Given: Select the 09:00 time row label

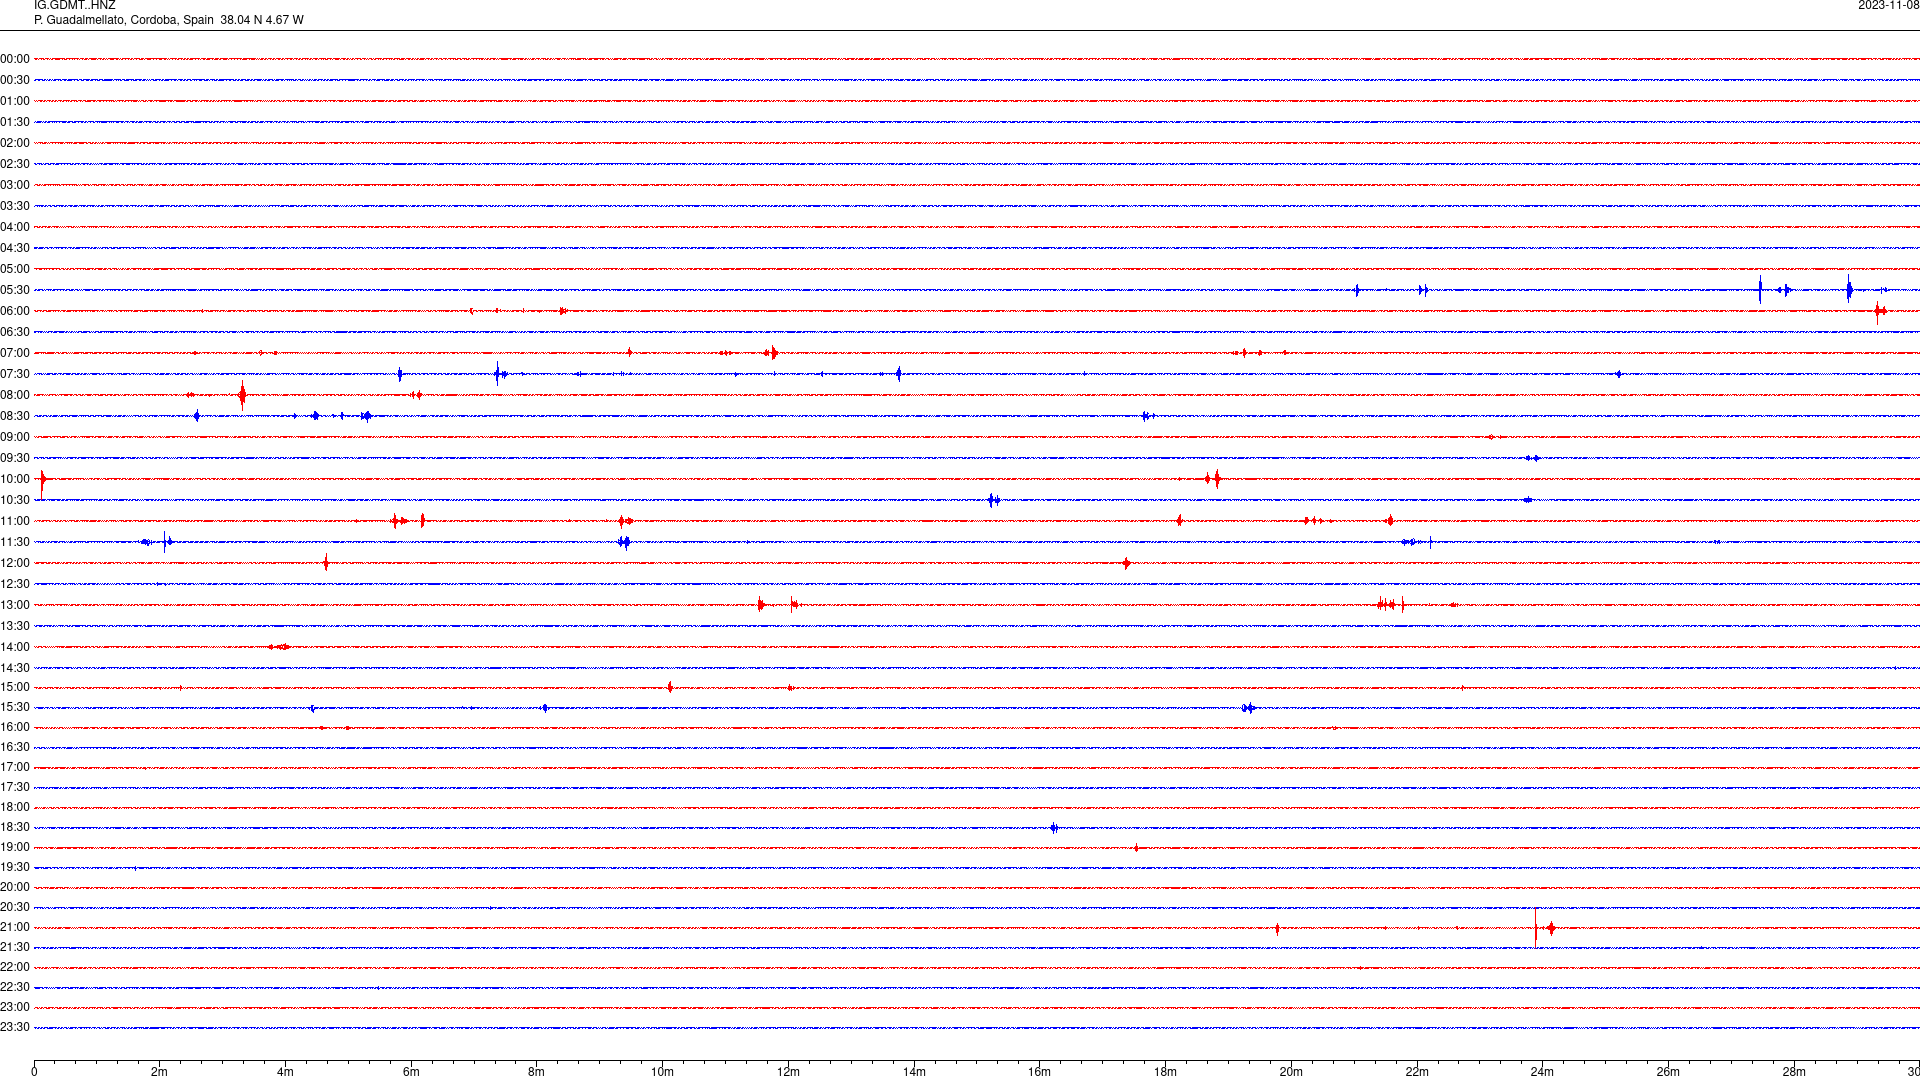Looking at the screenshot, I should coord(15,437).
